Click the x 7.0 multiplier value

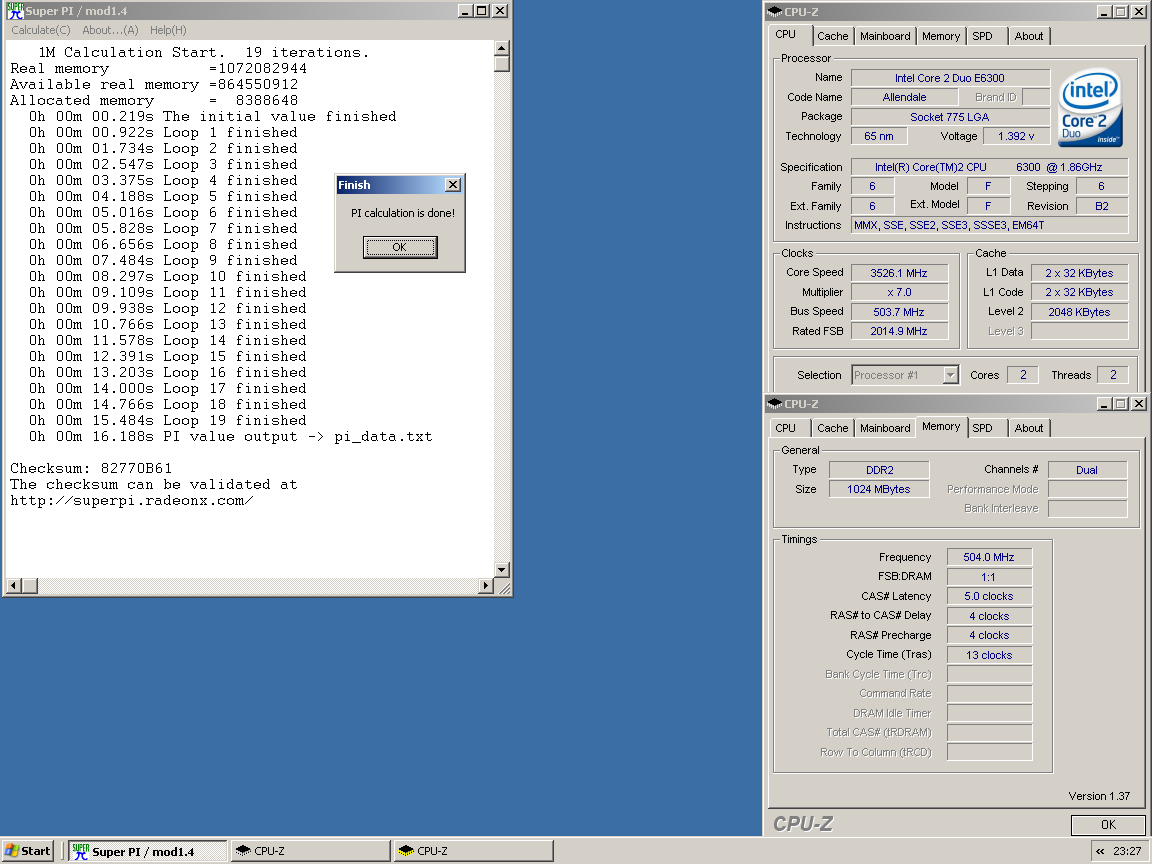(899, 292)
